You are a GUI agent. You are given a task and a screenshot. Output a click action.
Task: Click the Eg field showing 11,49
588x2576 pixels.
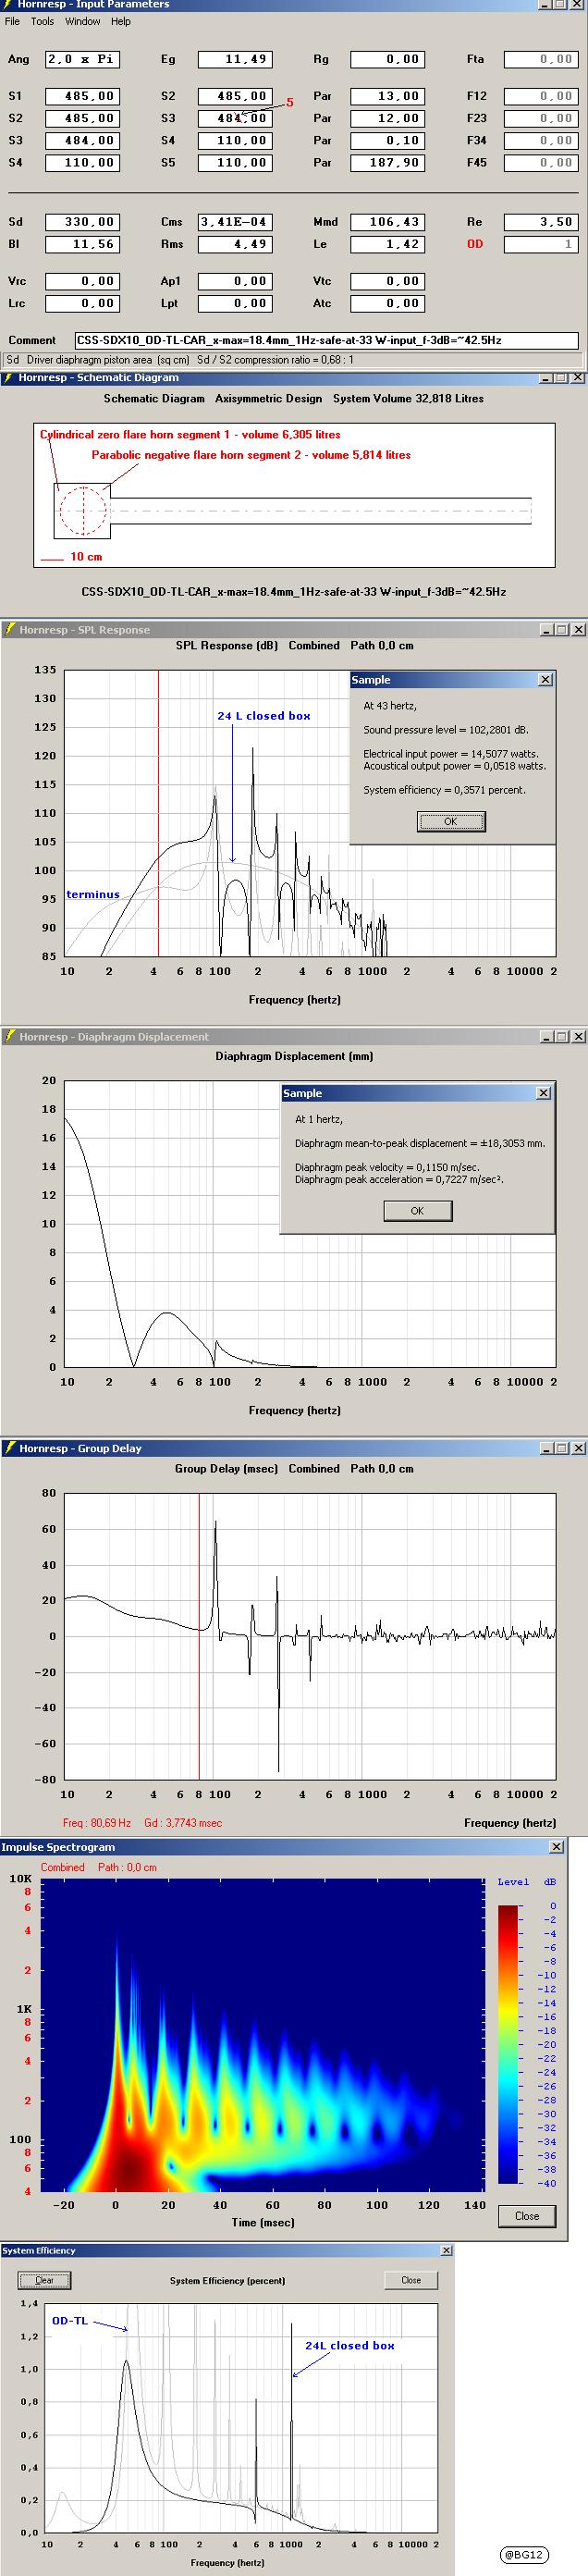[234, 59]
